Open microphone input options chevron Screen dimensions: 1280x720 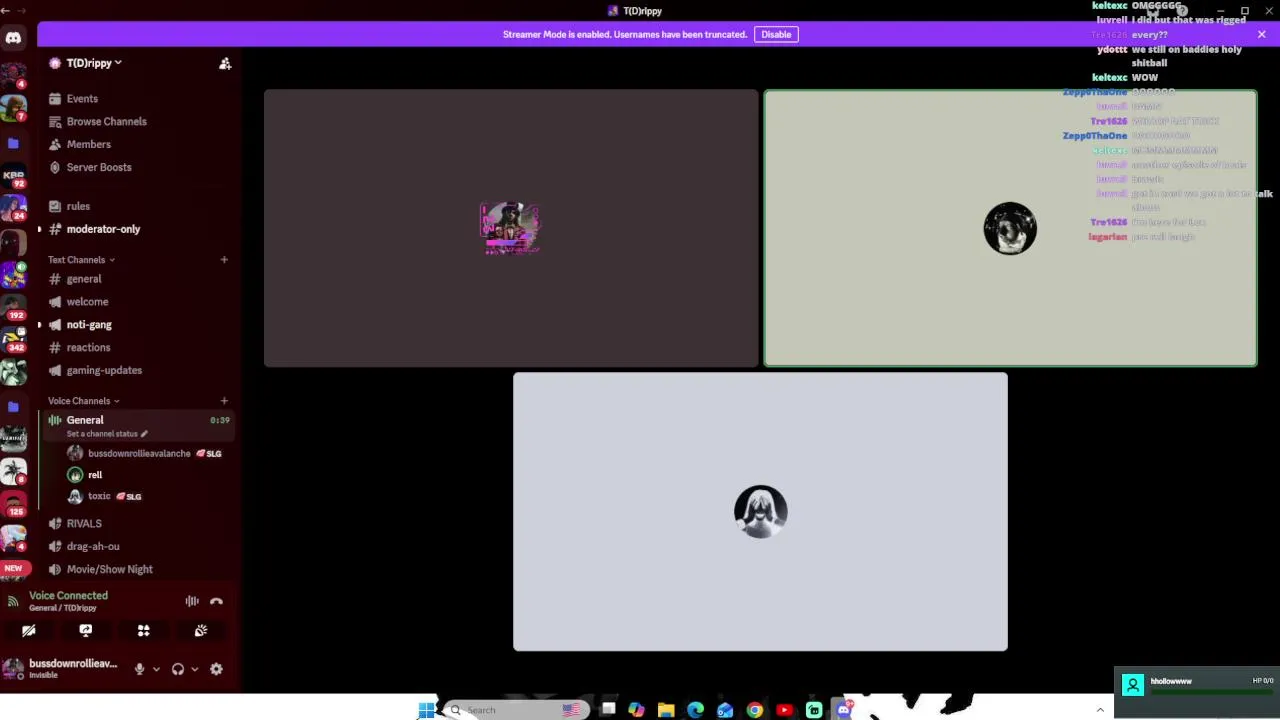click(156, 669)
